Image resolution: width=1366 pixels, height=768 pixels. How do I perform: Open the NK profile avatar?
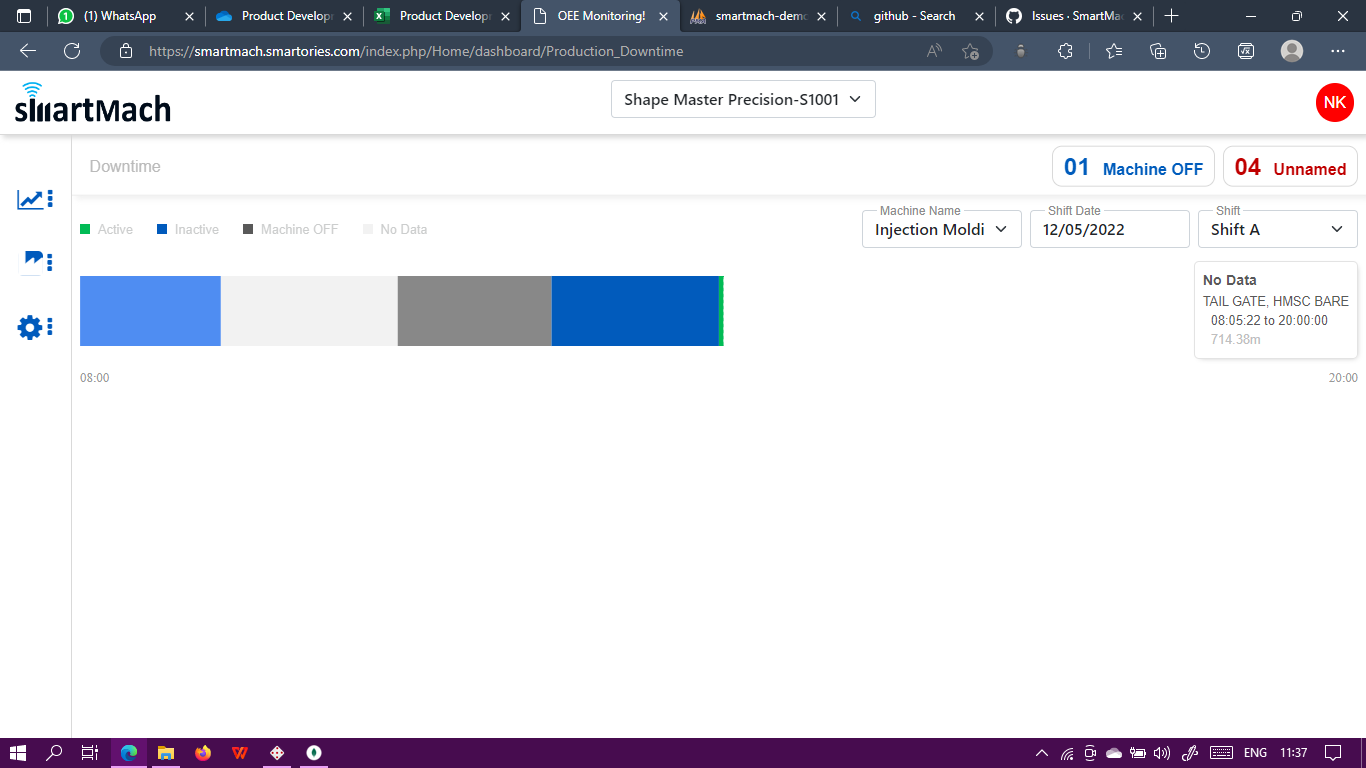[1334, 102]
